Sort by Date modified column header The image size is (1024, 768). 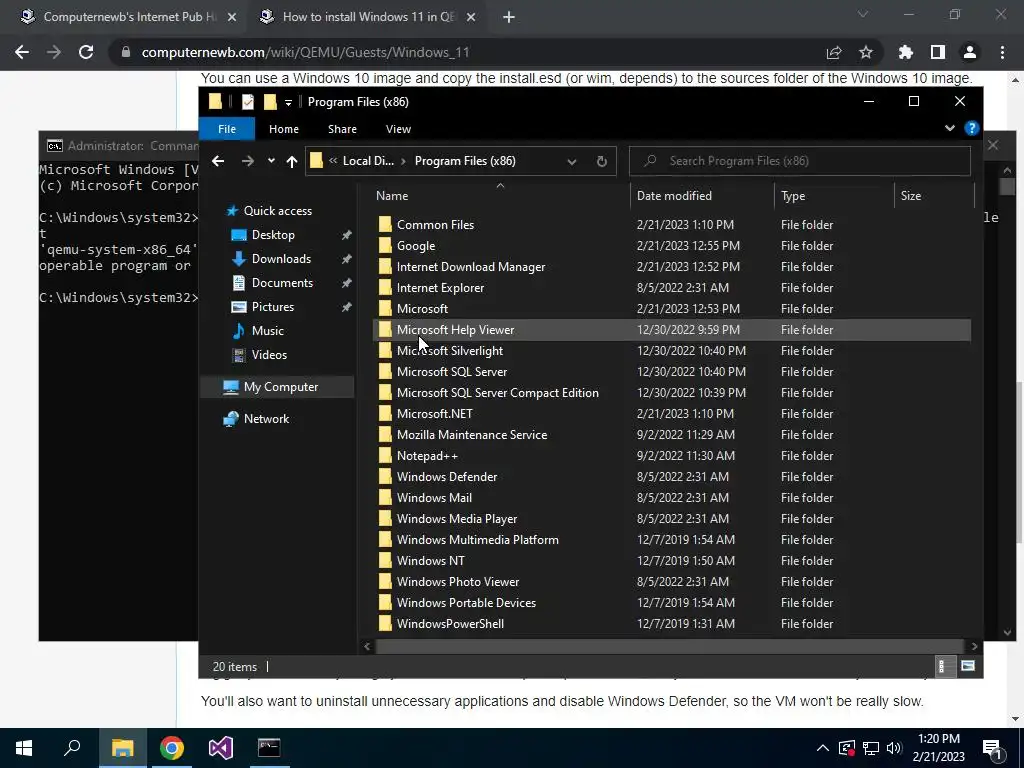point(674,196)
